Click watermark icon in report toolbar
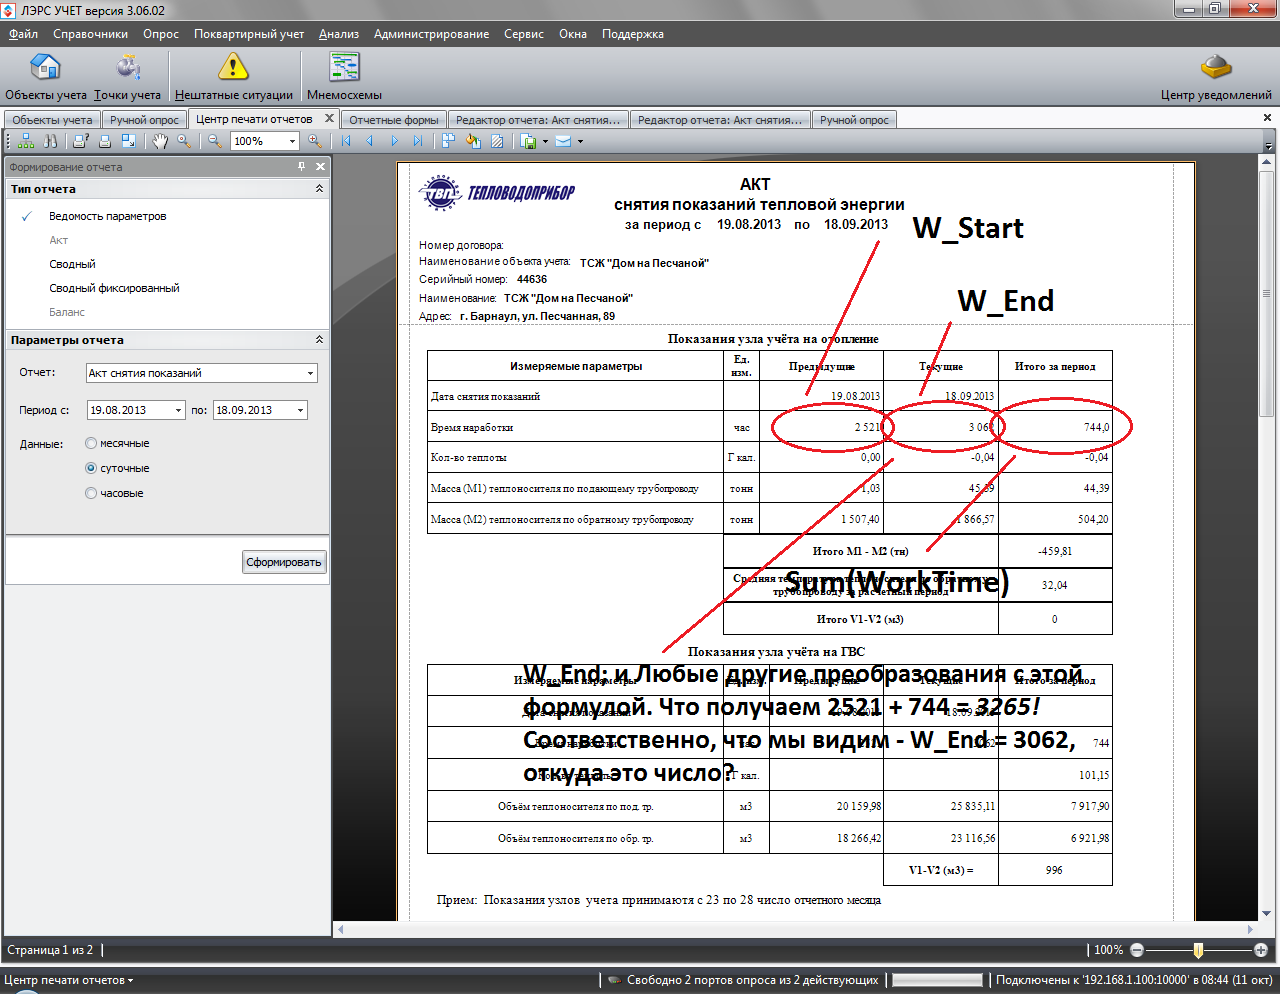This screenshot has width=1280, height=994. [497, 141]
